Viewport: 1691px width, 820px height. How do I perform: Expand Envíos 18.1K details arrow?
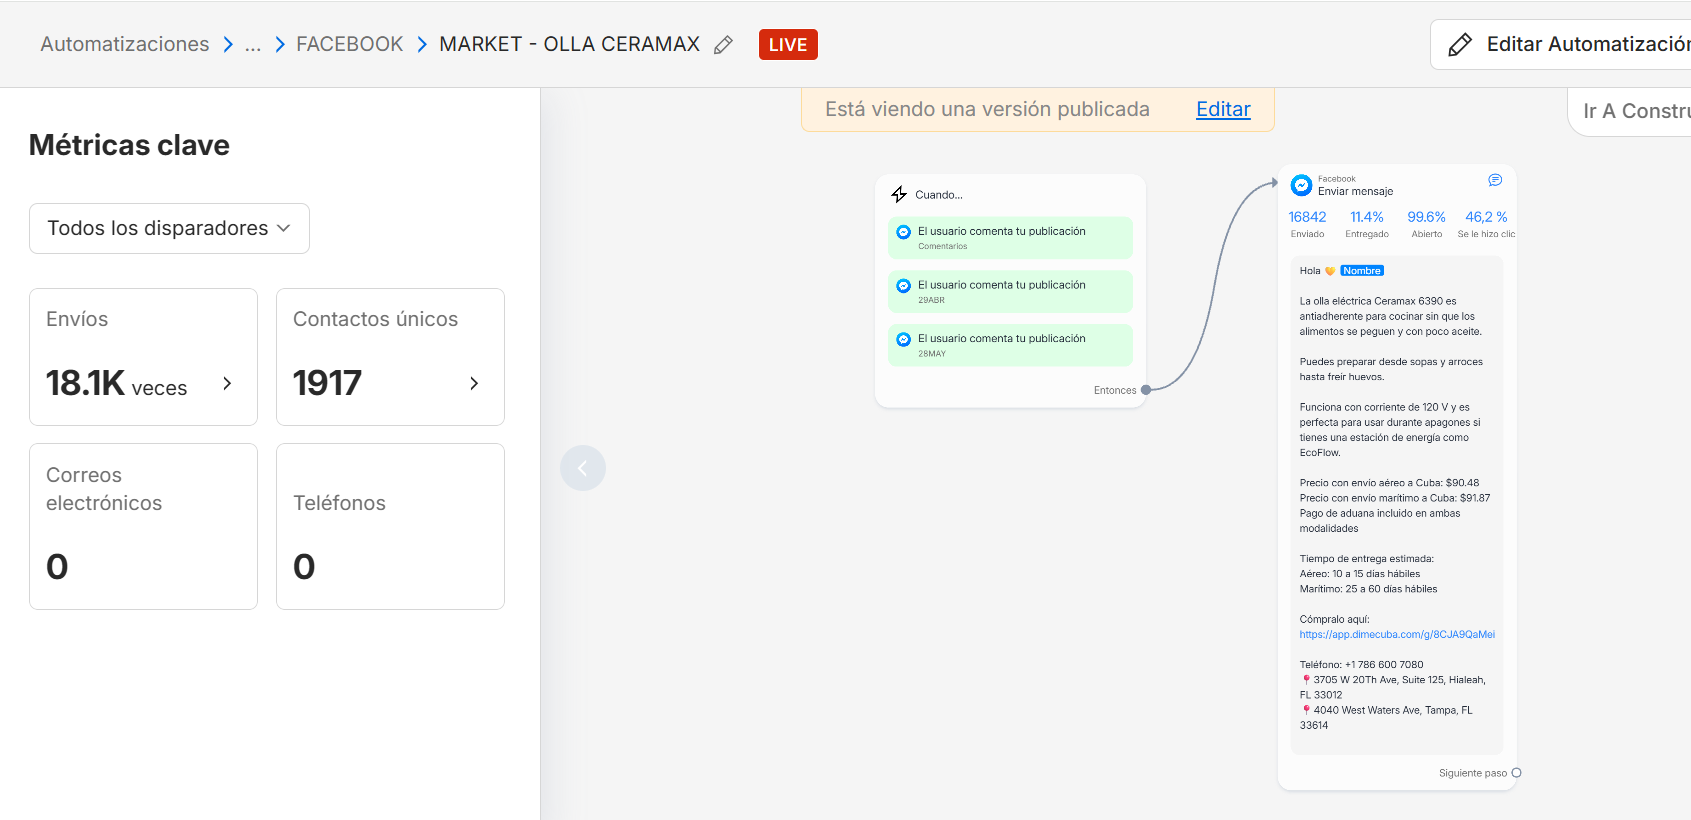[x=227, y=383]
